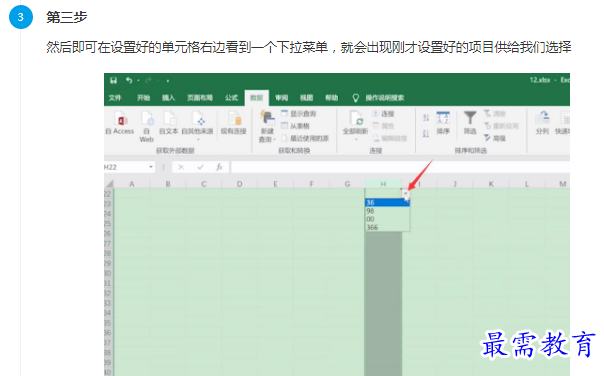Viewport: 604px width, 376px height.
Task: Click 连接 button in connections group
Action: click(383, 114)
